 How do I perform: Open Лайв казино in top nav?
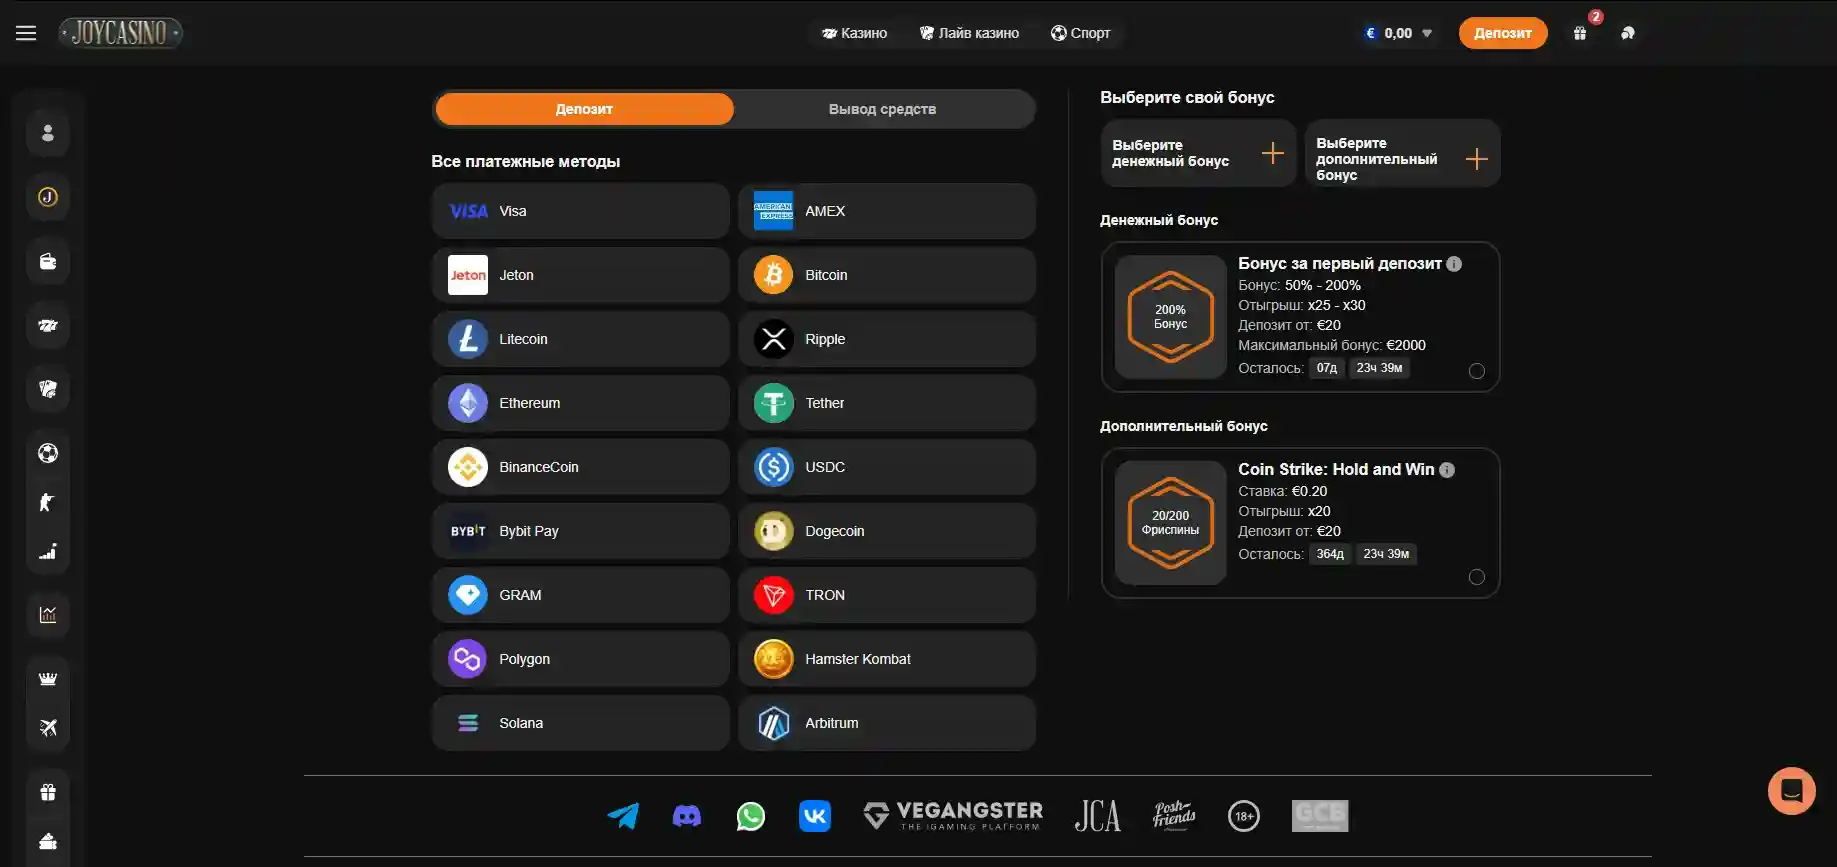969,33
